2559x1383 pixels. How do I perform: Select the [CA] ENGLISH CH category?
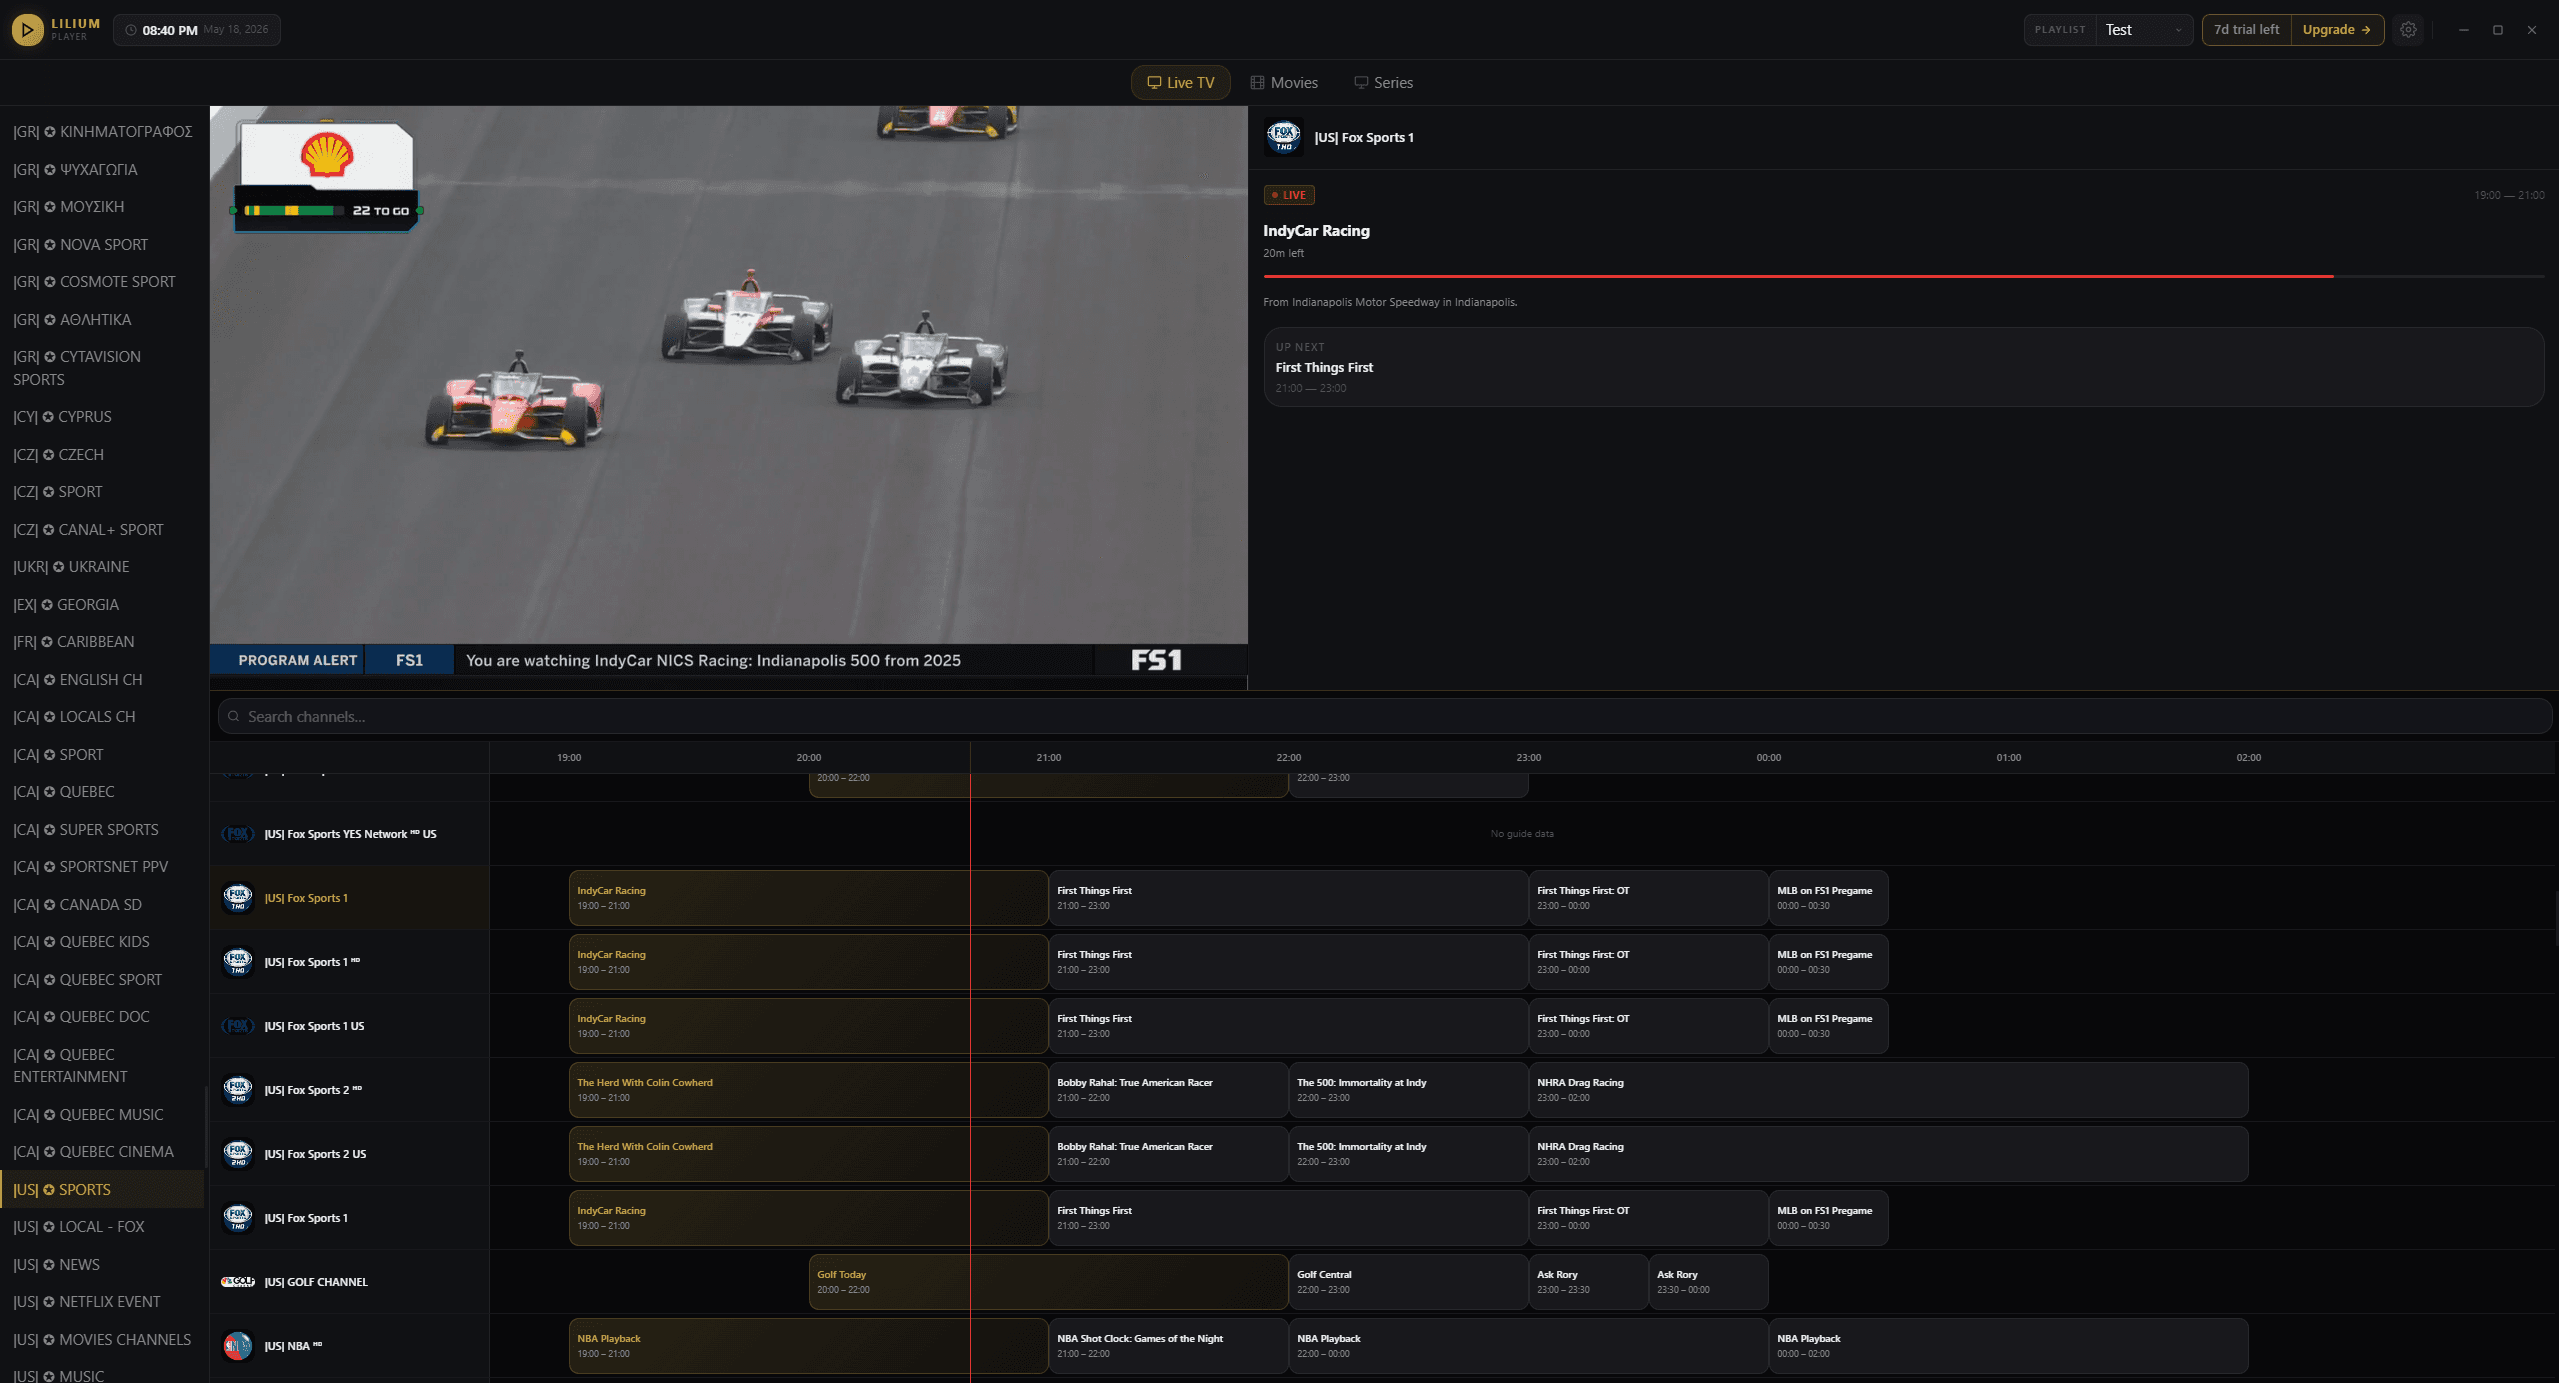[x=102, y=680]
